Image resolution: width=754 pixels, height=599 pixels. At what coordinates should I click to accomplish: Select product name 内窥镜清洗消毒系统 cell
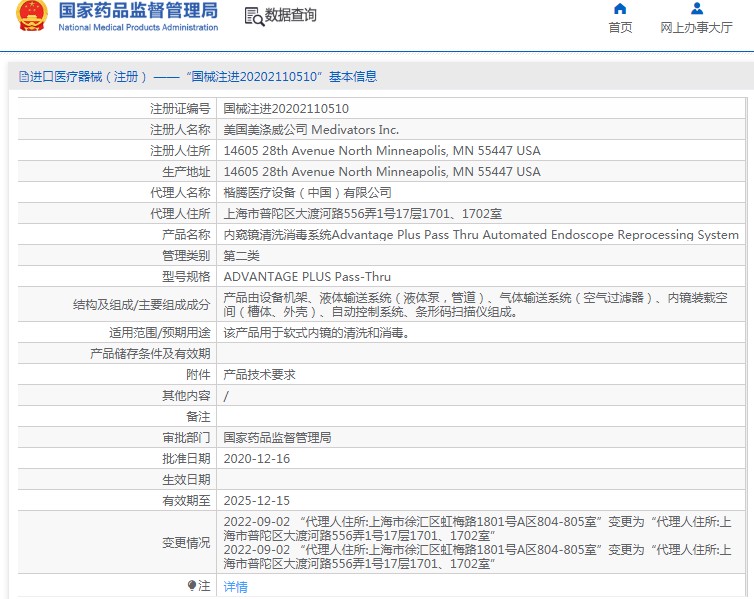click(x=481, y=235)
